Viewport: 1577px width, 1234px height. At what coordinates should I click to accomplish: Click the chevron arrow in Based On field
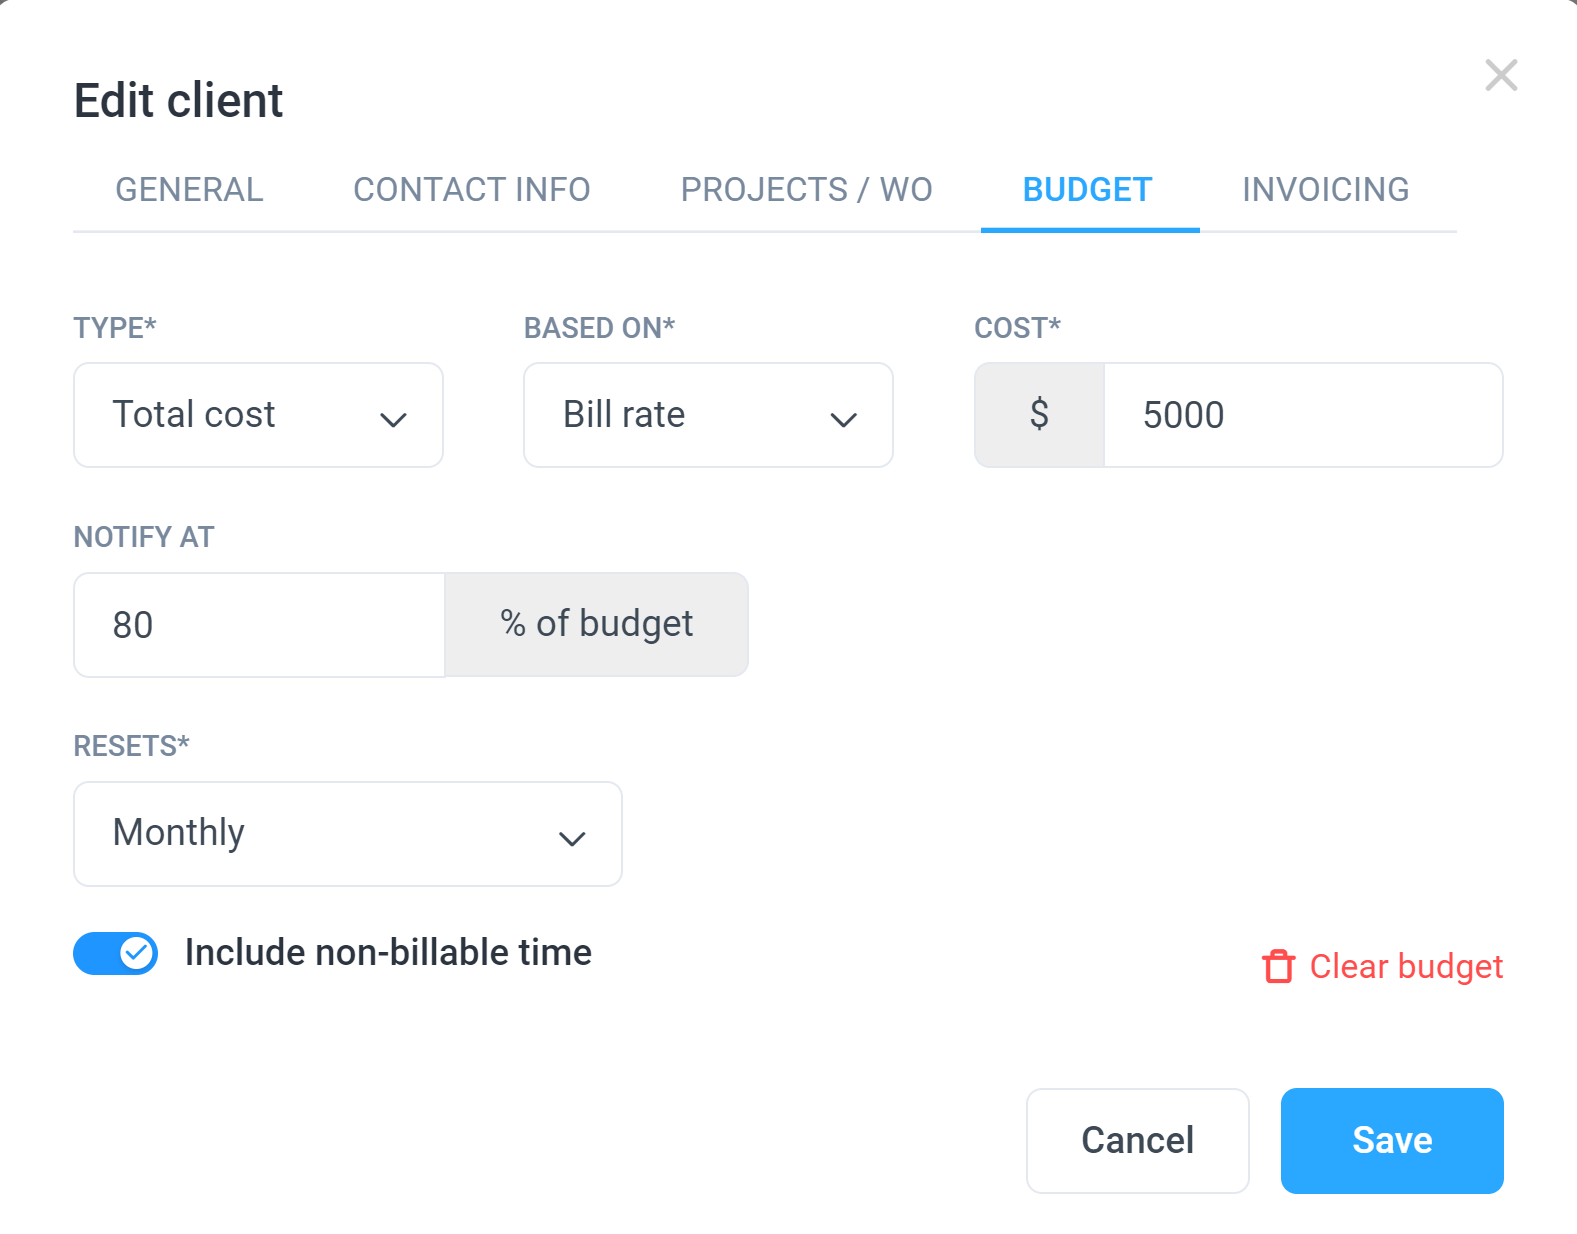click(844, 420)
